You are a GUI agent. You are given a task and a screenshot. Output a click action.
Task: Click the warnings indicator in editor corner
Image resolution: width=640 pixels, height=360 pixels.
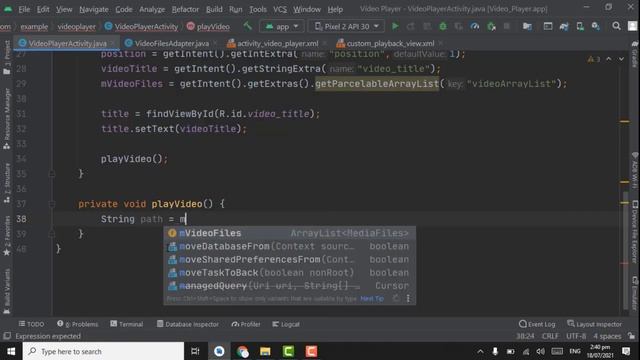593,60
